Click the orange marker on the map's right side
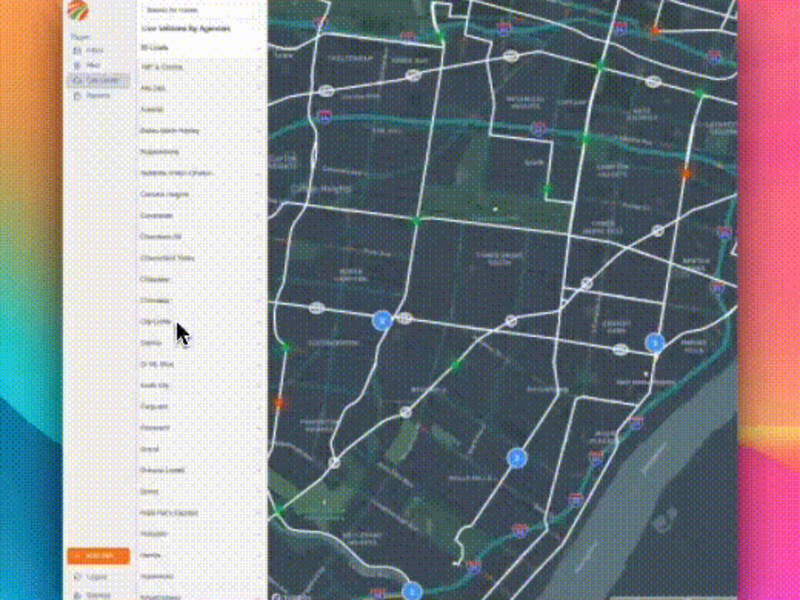The width and height of the screenshot is (800, 600). [x=686, y=173]
